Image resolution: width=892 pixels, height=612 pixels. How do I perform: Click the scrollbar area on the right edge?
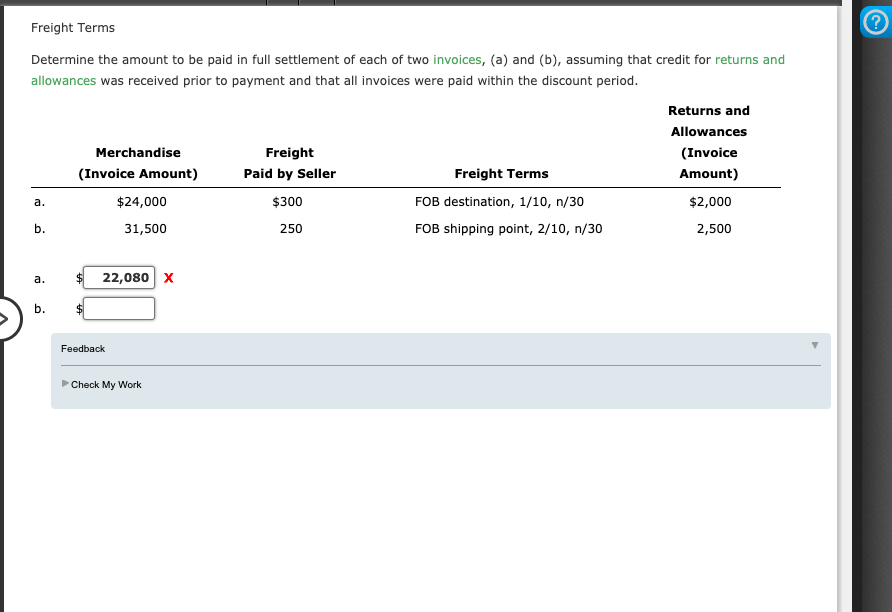point(844,300)
